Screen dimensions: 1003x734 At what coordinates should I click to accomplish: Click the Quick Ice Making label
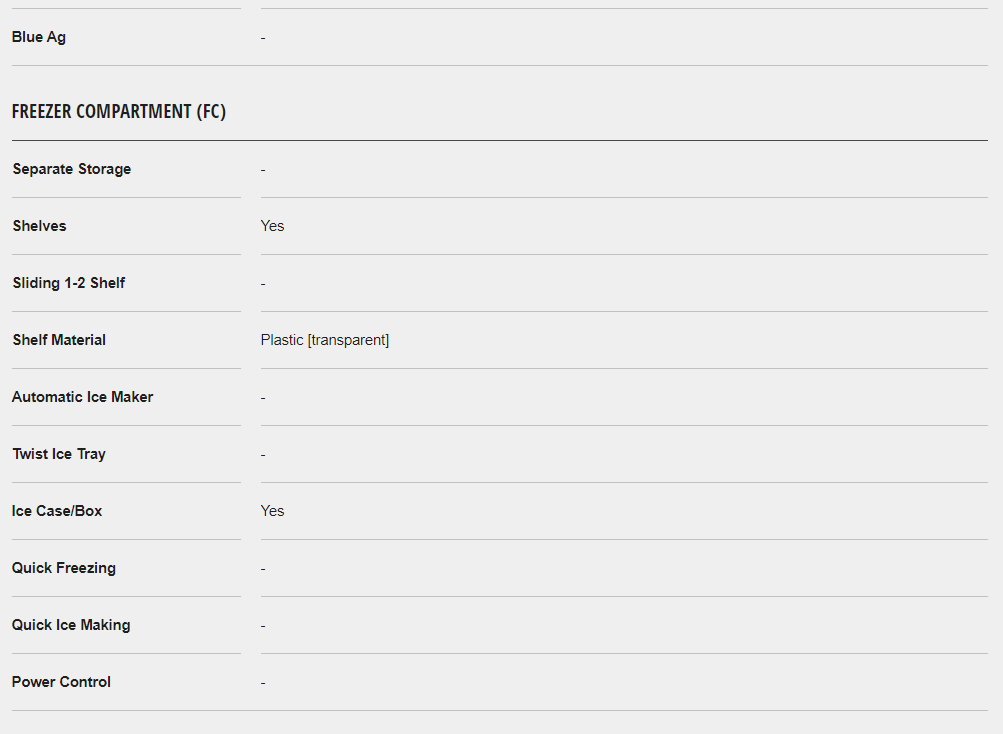click(x=71, y=625)
